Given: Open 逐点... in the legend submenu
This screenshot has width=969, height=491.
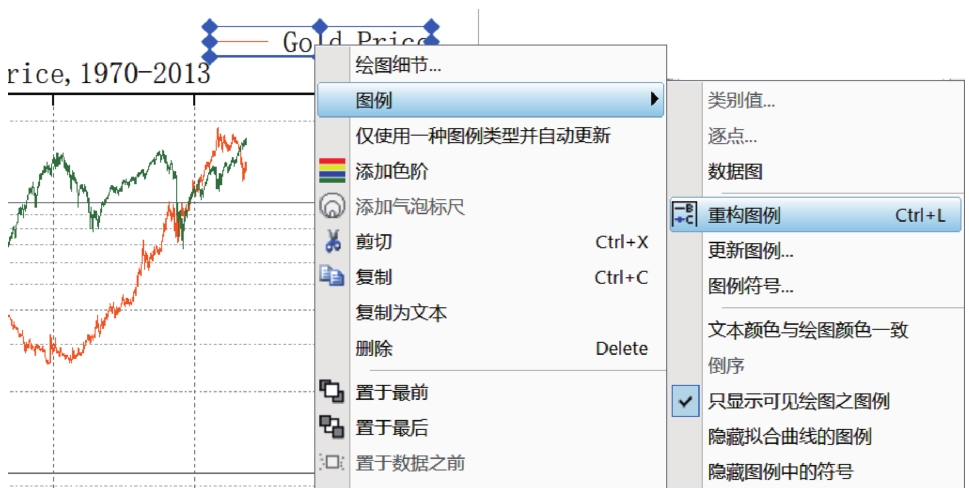Looking at the screenshot, I should 816,136.
